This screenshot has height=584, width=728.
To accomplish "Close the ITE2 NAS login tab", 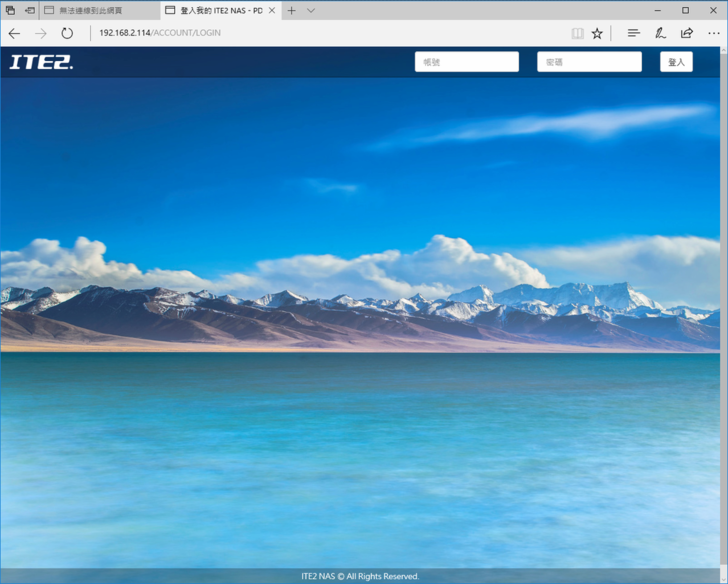I will tap(272, 10).
